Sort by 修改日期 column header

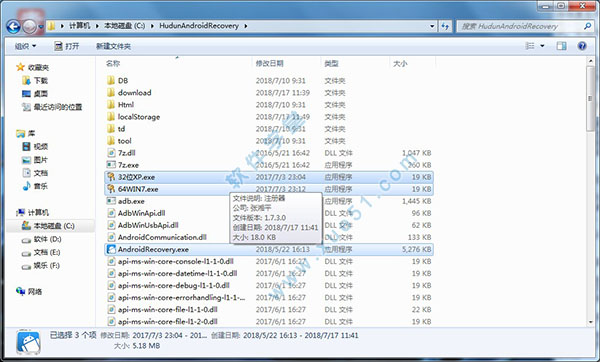pos(269,63)
